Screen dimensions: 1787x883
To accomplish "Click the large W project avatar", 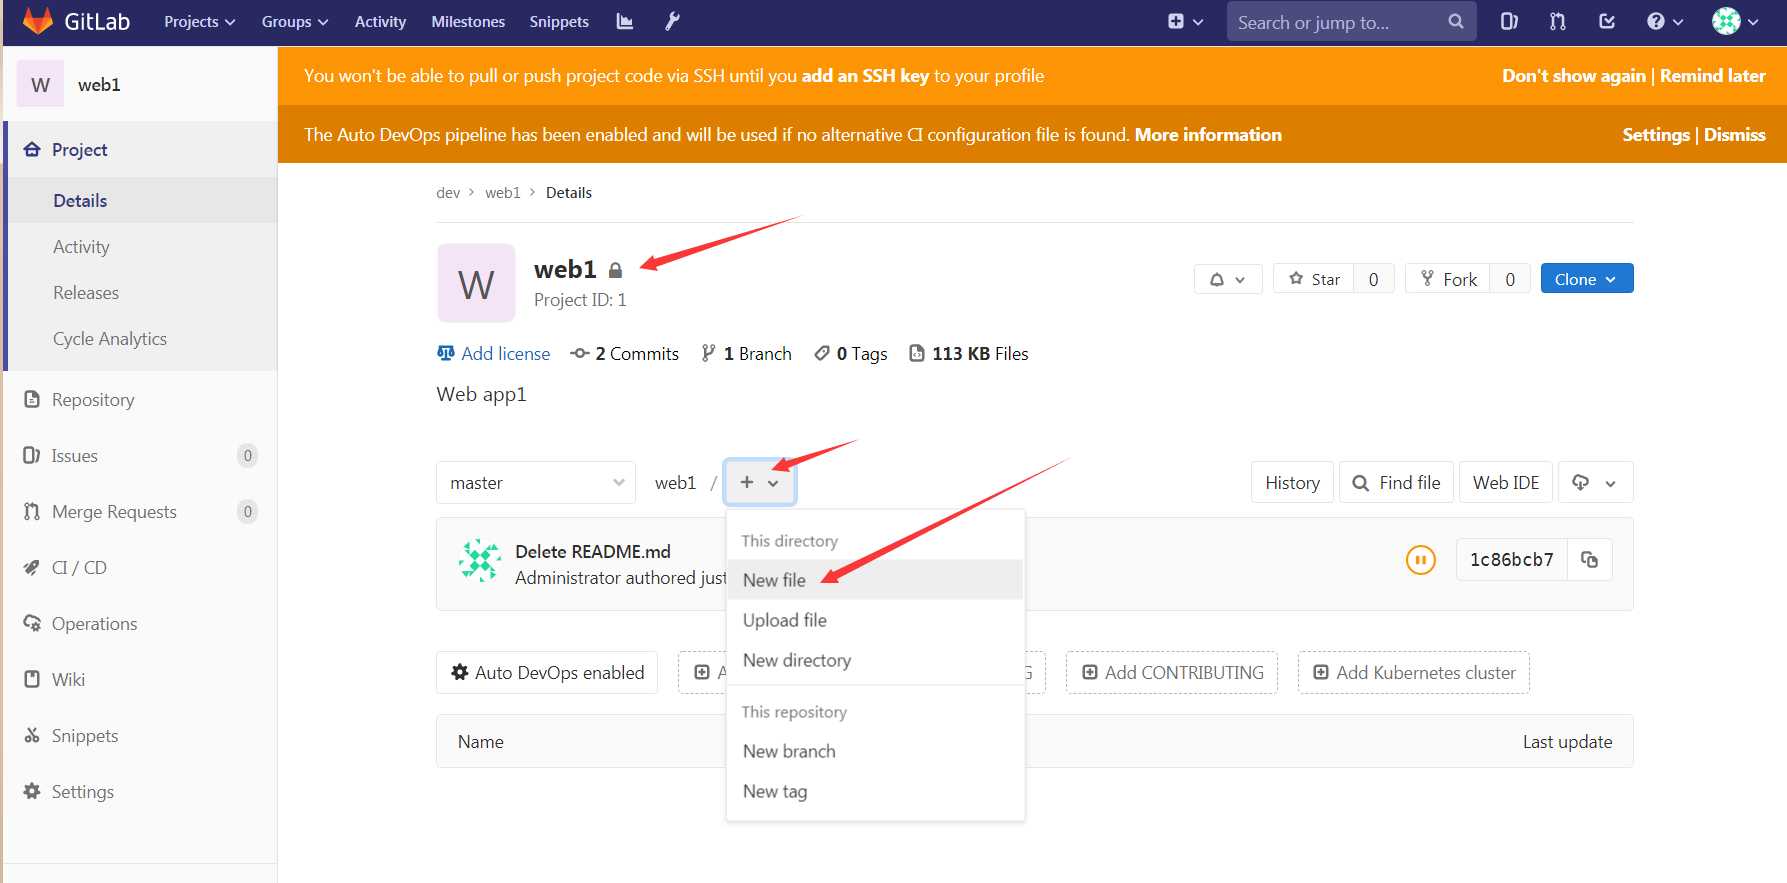I will pyautogui.click(x=476, y=283).
